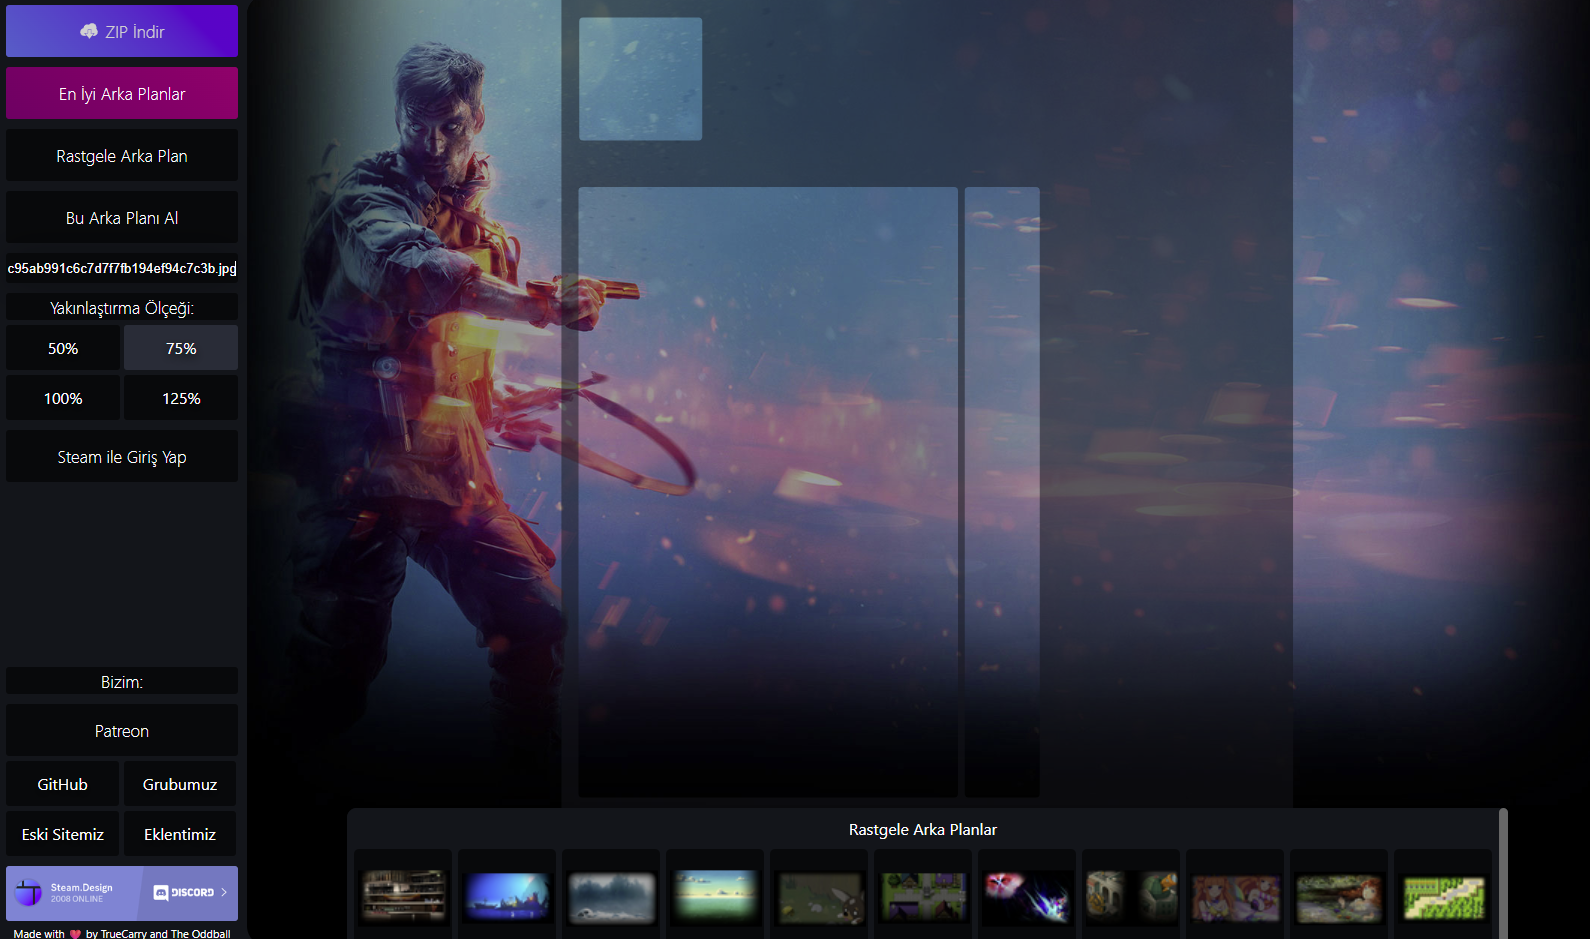This screenshot has height=939, width=1590.
Task: Visit the GitHub link
Action: click(x=62, y=784)
